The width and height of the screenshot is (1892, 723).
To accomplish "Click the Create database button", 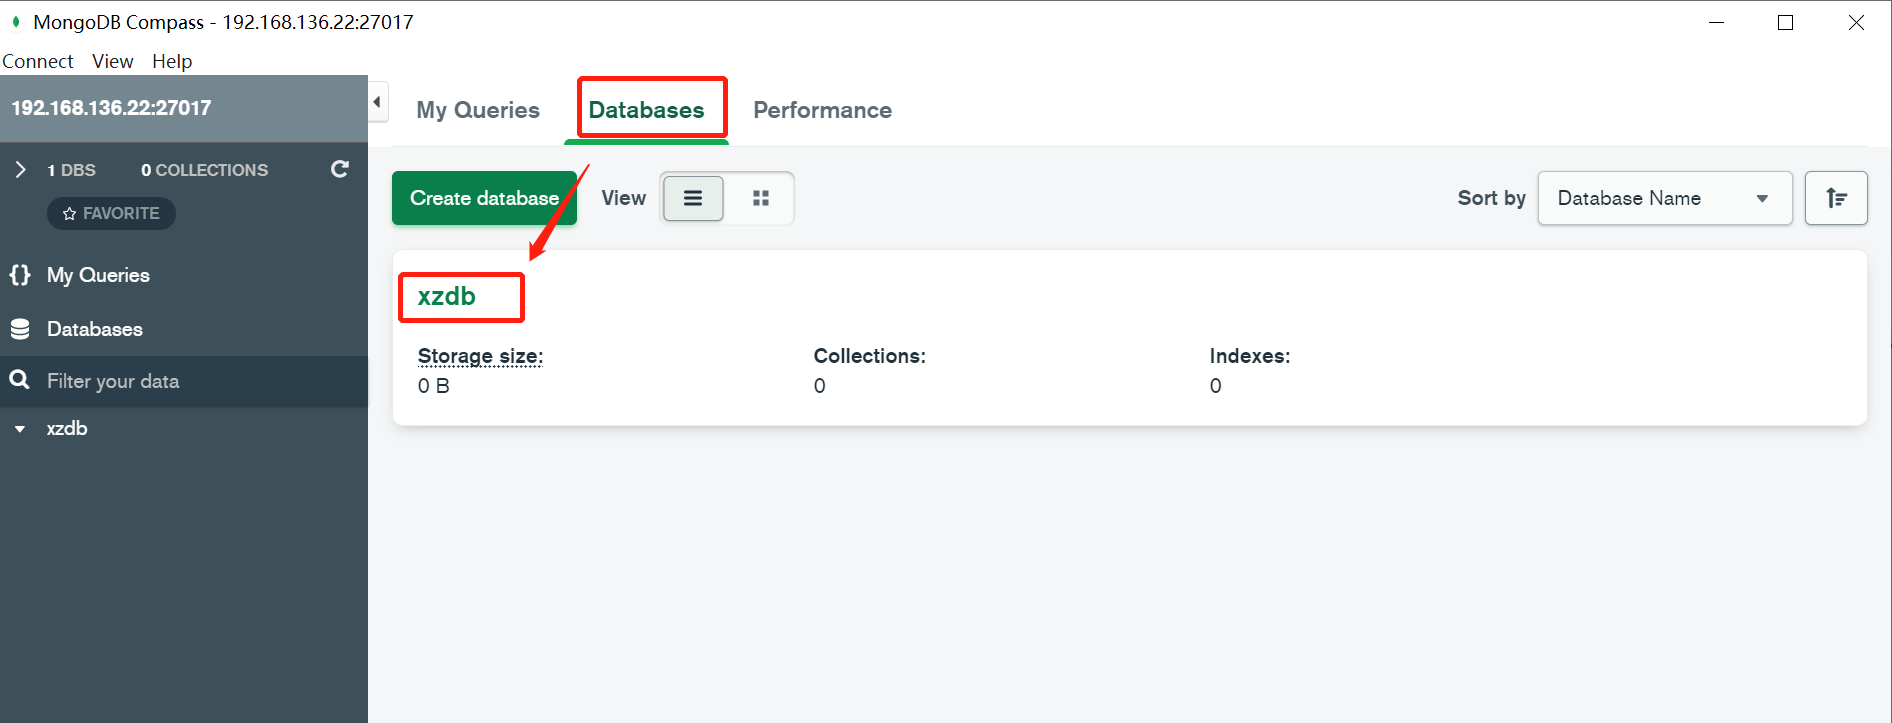I will (484, 198).
